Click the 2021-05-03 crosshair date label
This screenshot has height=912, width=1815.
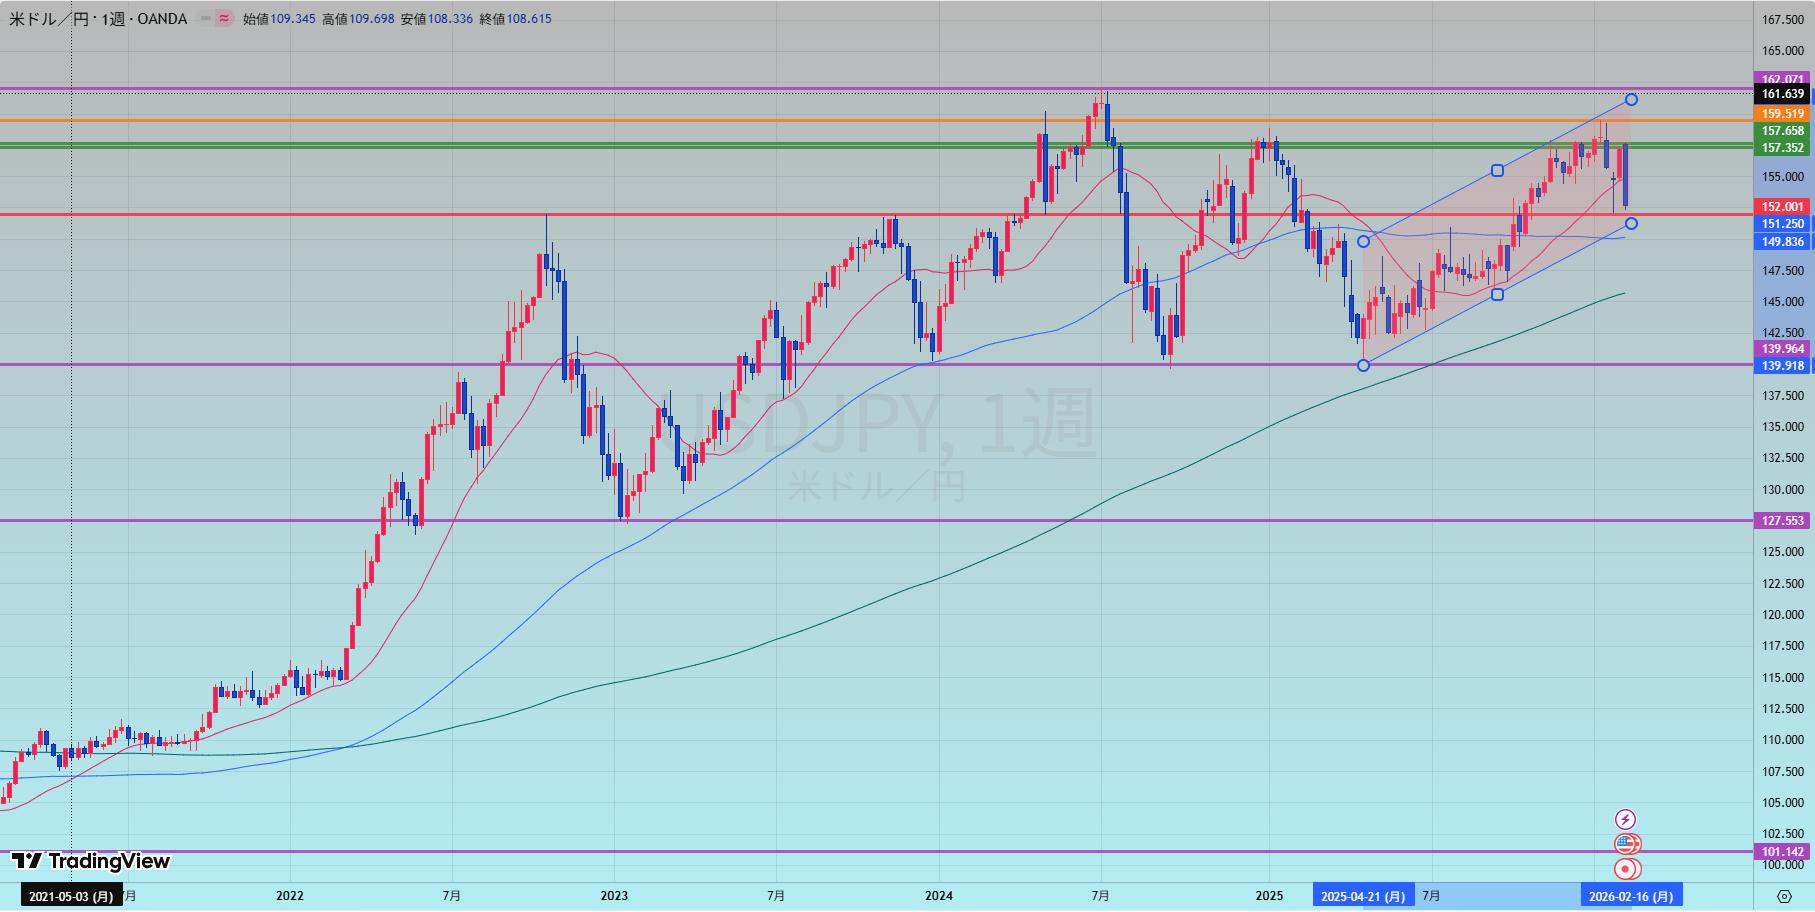pyautogui.click(x=70, y=896)
